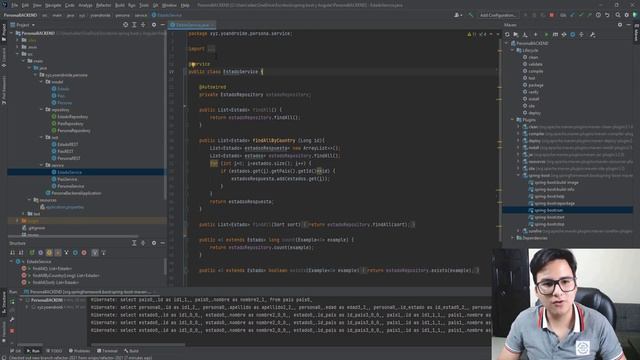Image resolution: width=640 pixels, height=360 pixels.
Task: Rollback changes with undo arrow icon
Action: coord(607,15)
